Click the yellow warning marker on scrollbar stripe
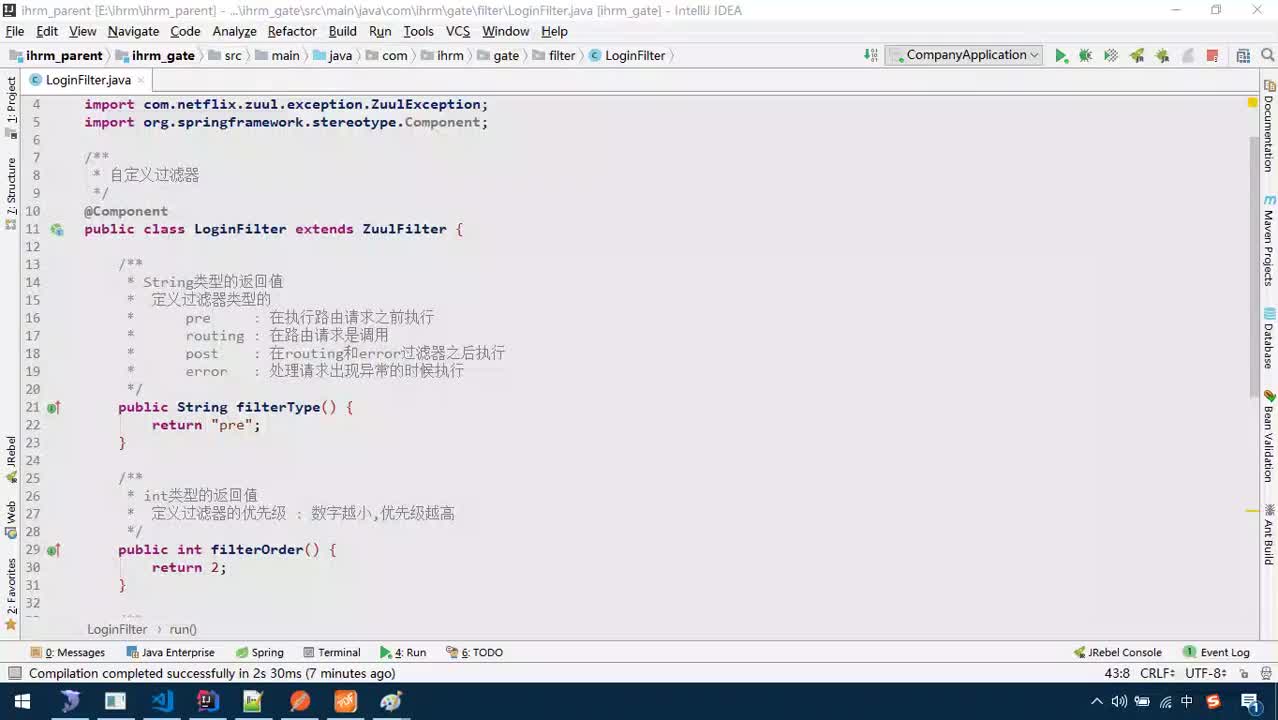This screenshot has width=1278, height=720. pyautogui.click(x=1252, y=511)
